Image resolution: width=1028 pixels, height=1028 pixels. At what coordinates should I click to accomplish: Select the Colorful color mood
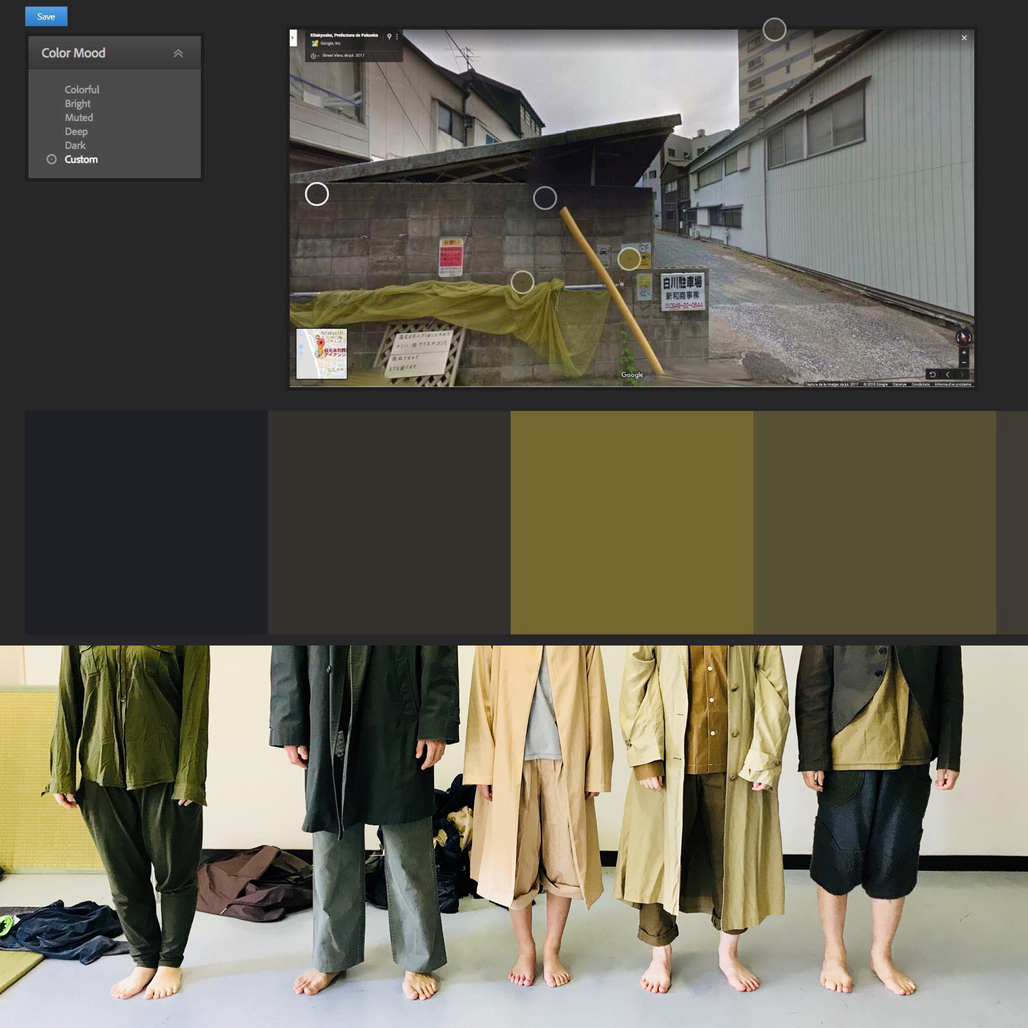point(82,90)
